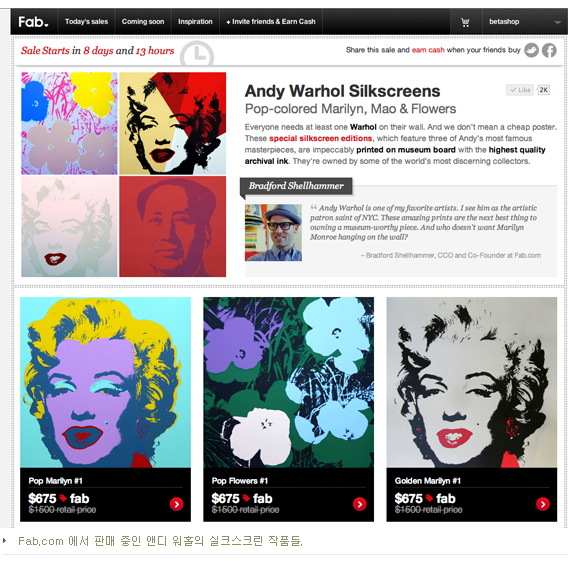The width and height of the screenshot is (568, 572).
Task: Click Bradford Shellhammer's portrait photo
Action: click(273, 232)
